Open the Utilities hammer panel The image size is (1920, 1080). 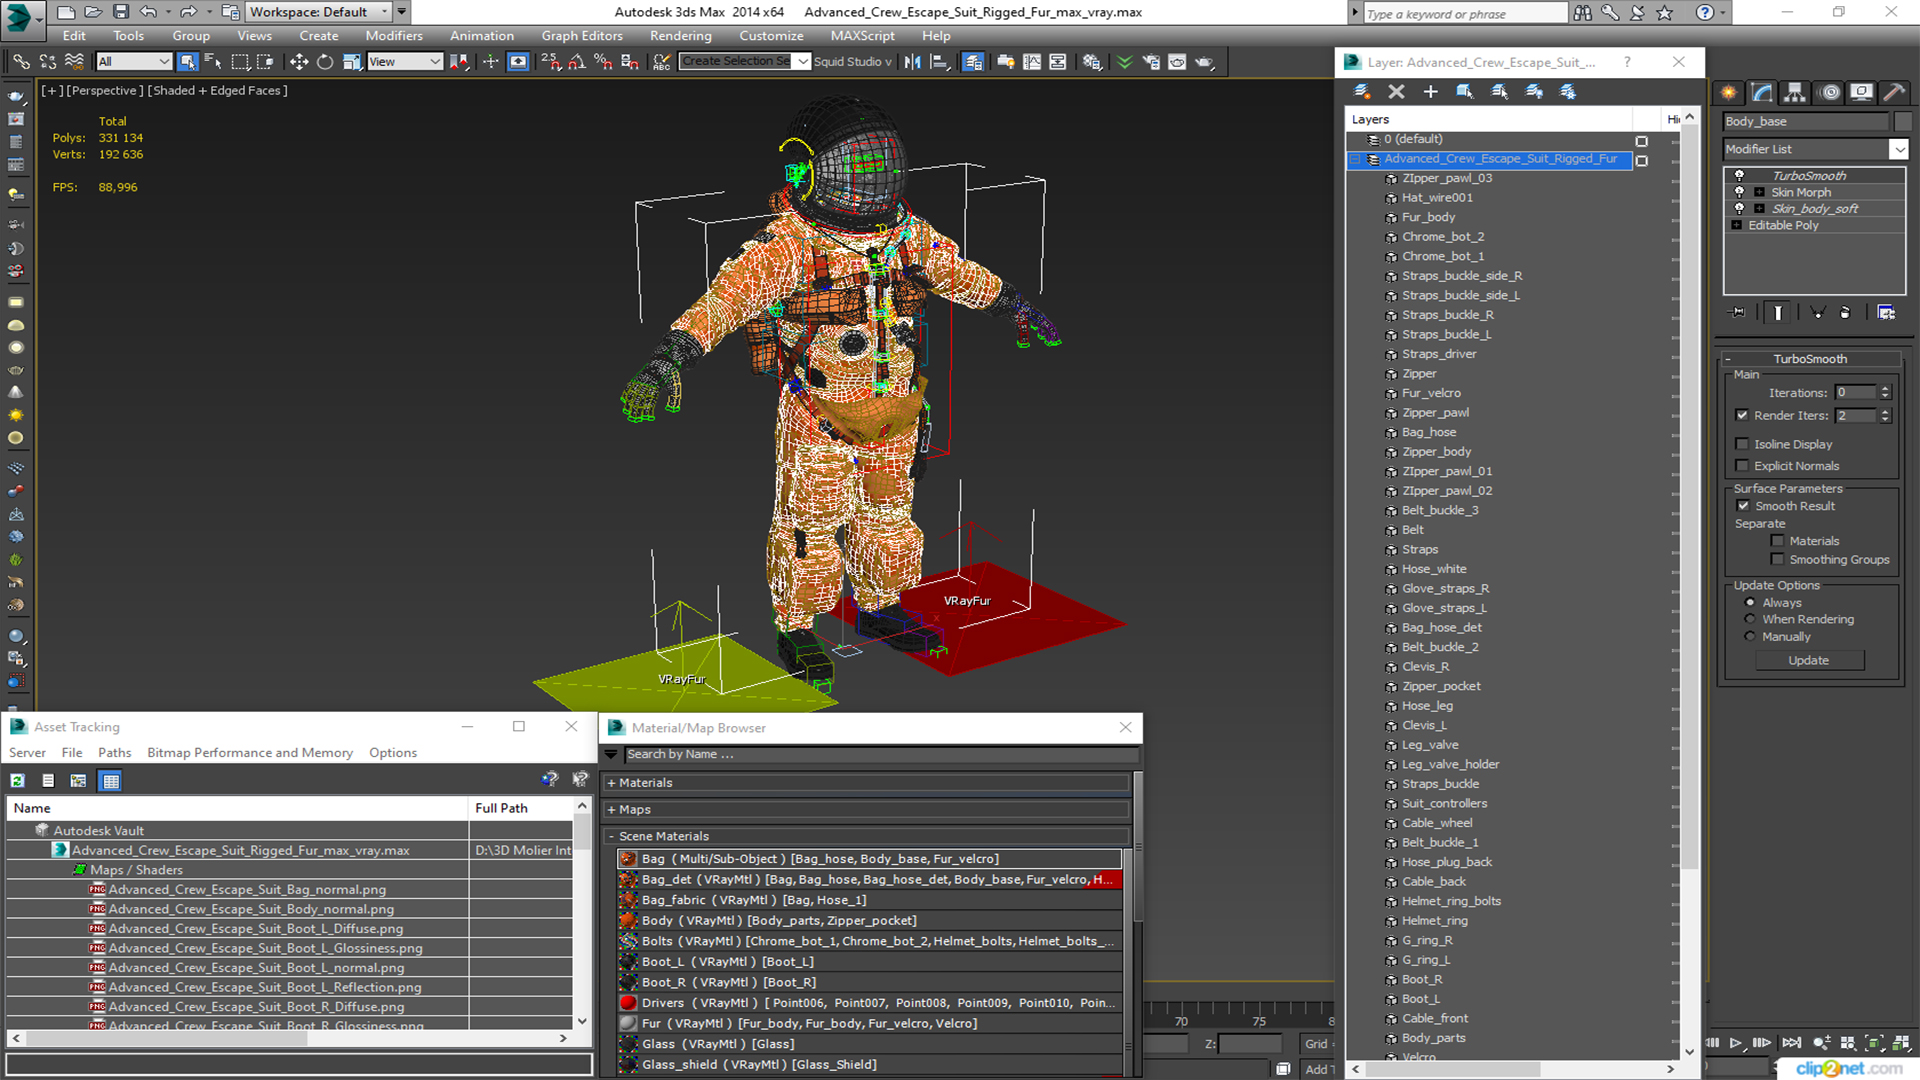tap(1894, 92)
